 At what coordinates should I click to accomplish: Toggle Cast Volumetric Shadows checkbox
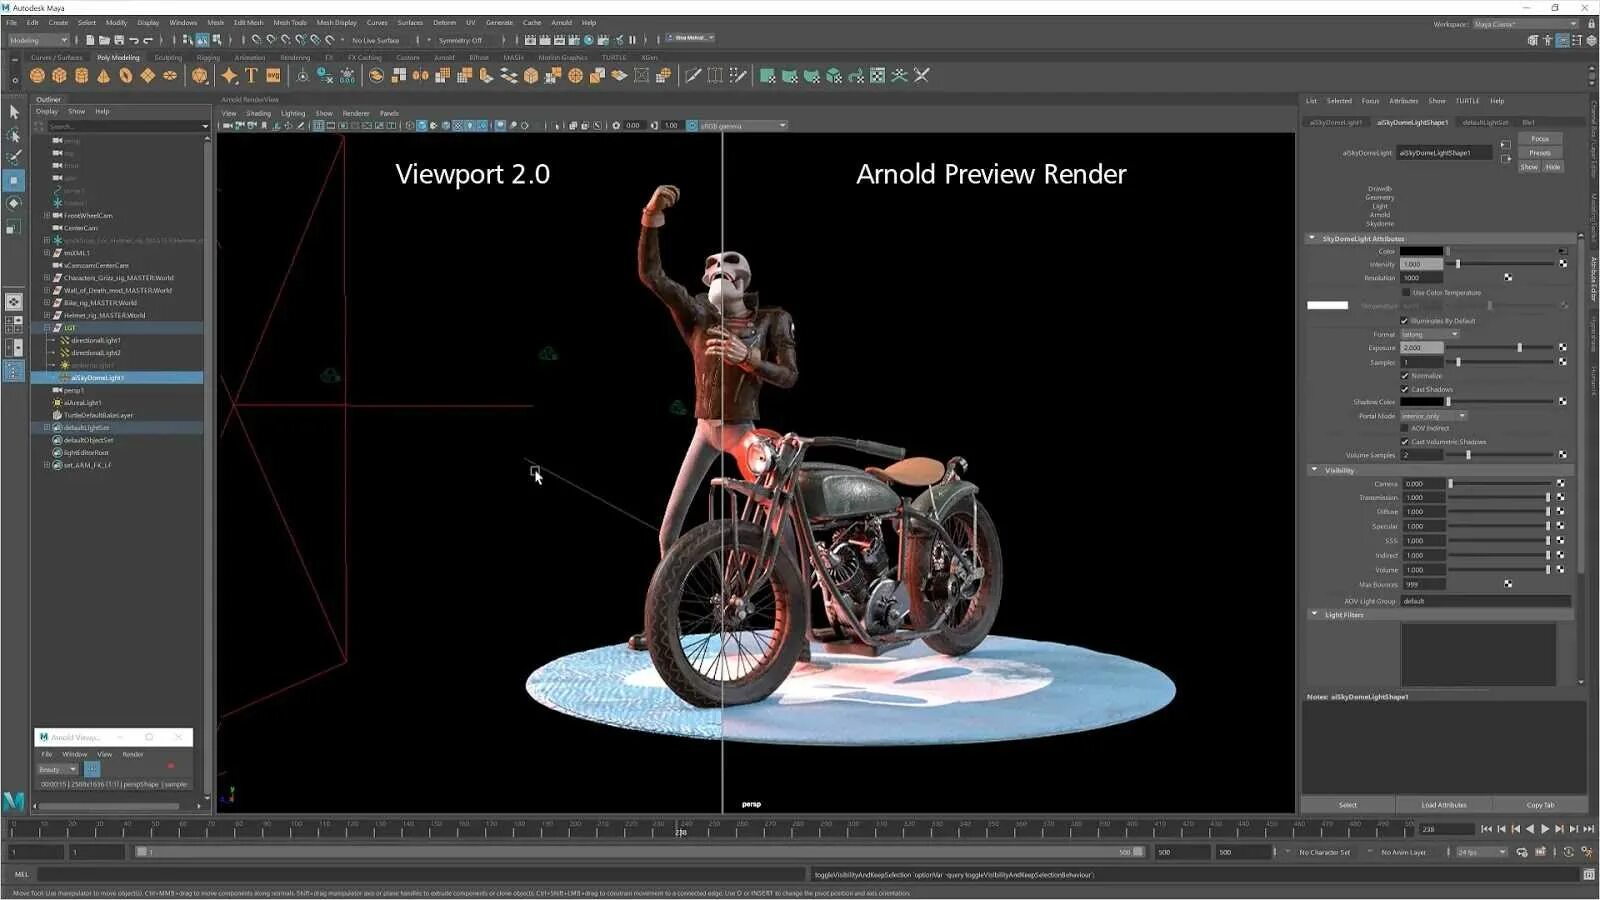pos(1404,441)
